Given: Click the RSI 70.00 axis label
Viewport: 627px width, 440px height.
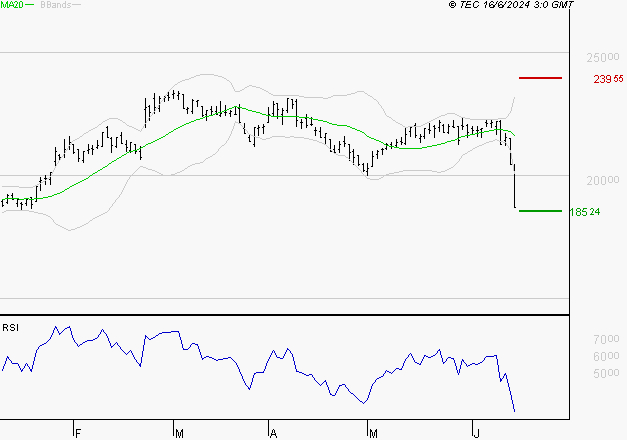Looking at the screenshot, I should (x=606, y=339).
